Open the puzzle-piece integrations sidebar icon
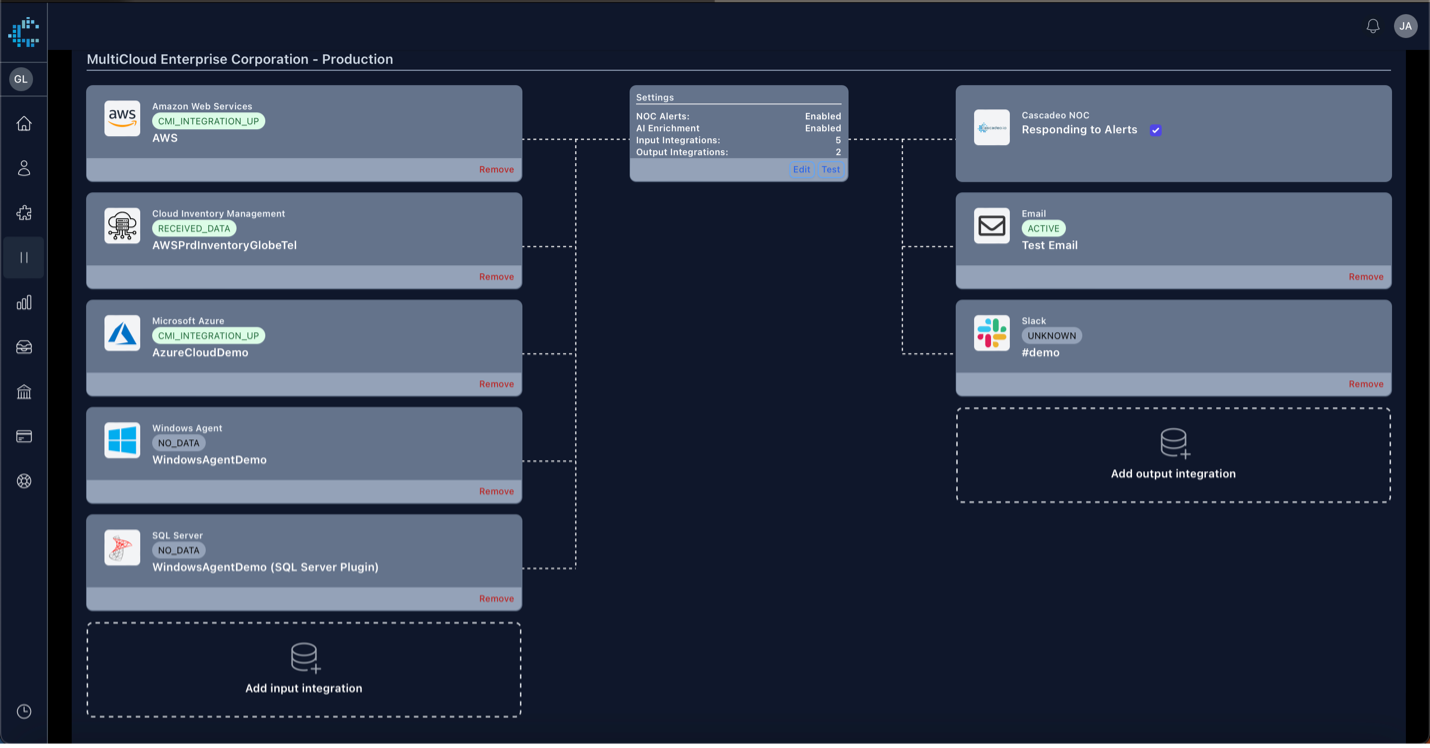This screenshot has width=1430, height=748. point(24,212)
